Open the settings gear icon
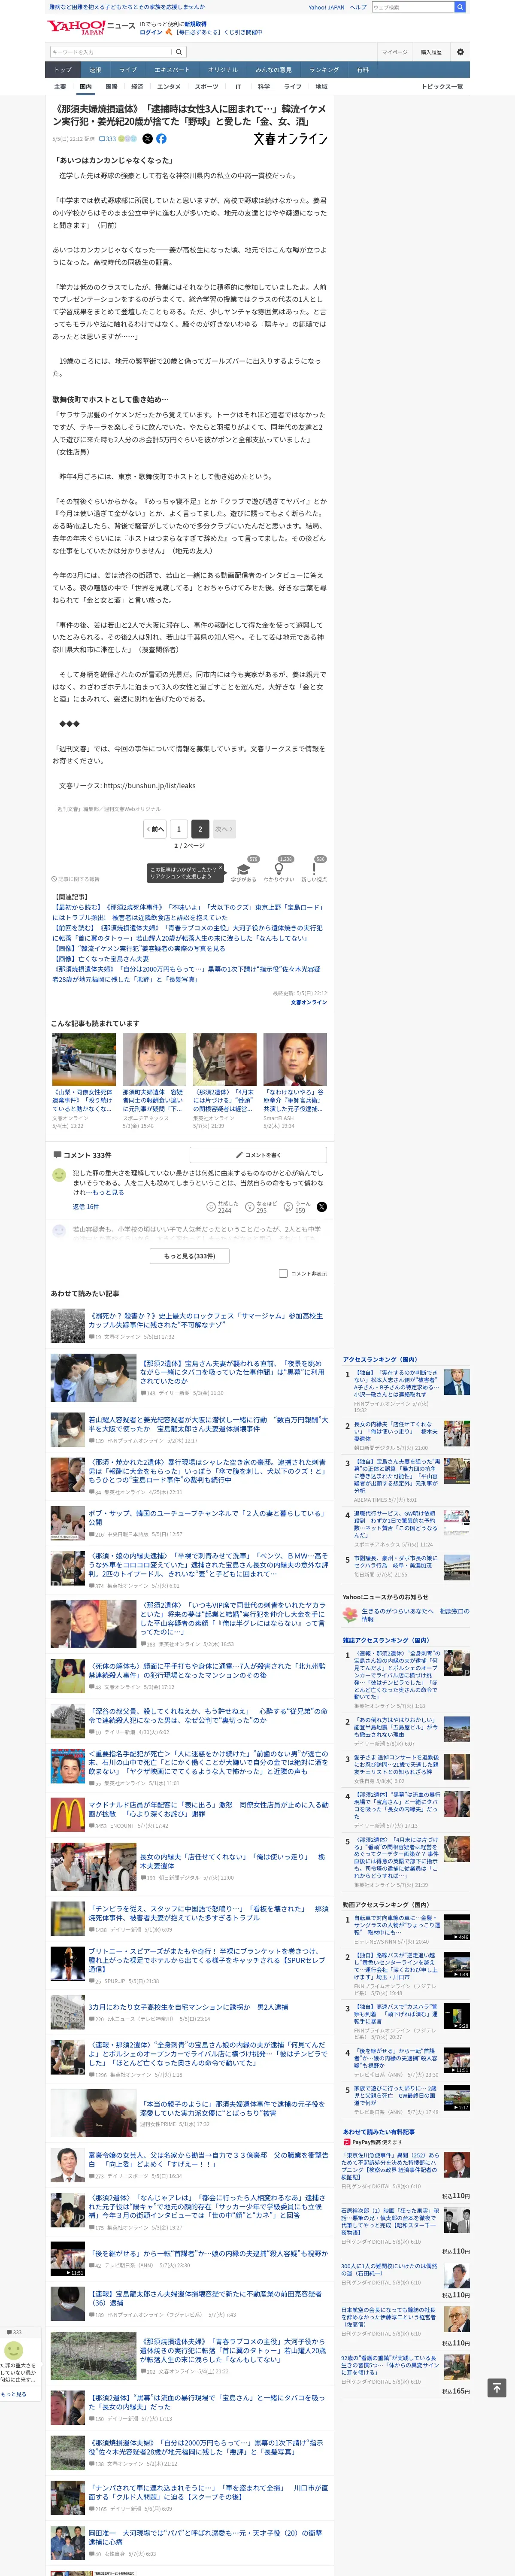This screenshot has height=2576, width=515. [460, 52]
